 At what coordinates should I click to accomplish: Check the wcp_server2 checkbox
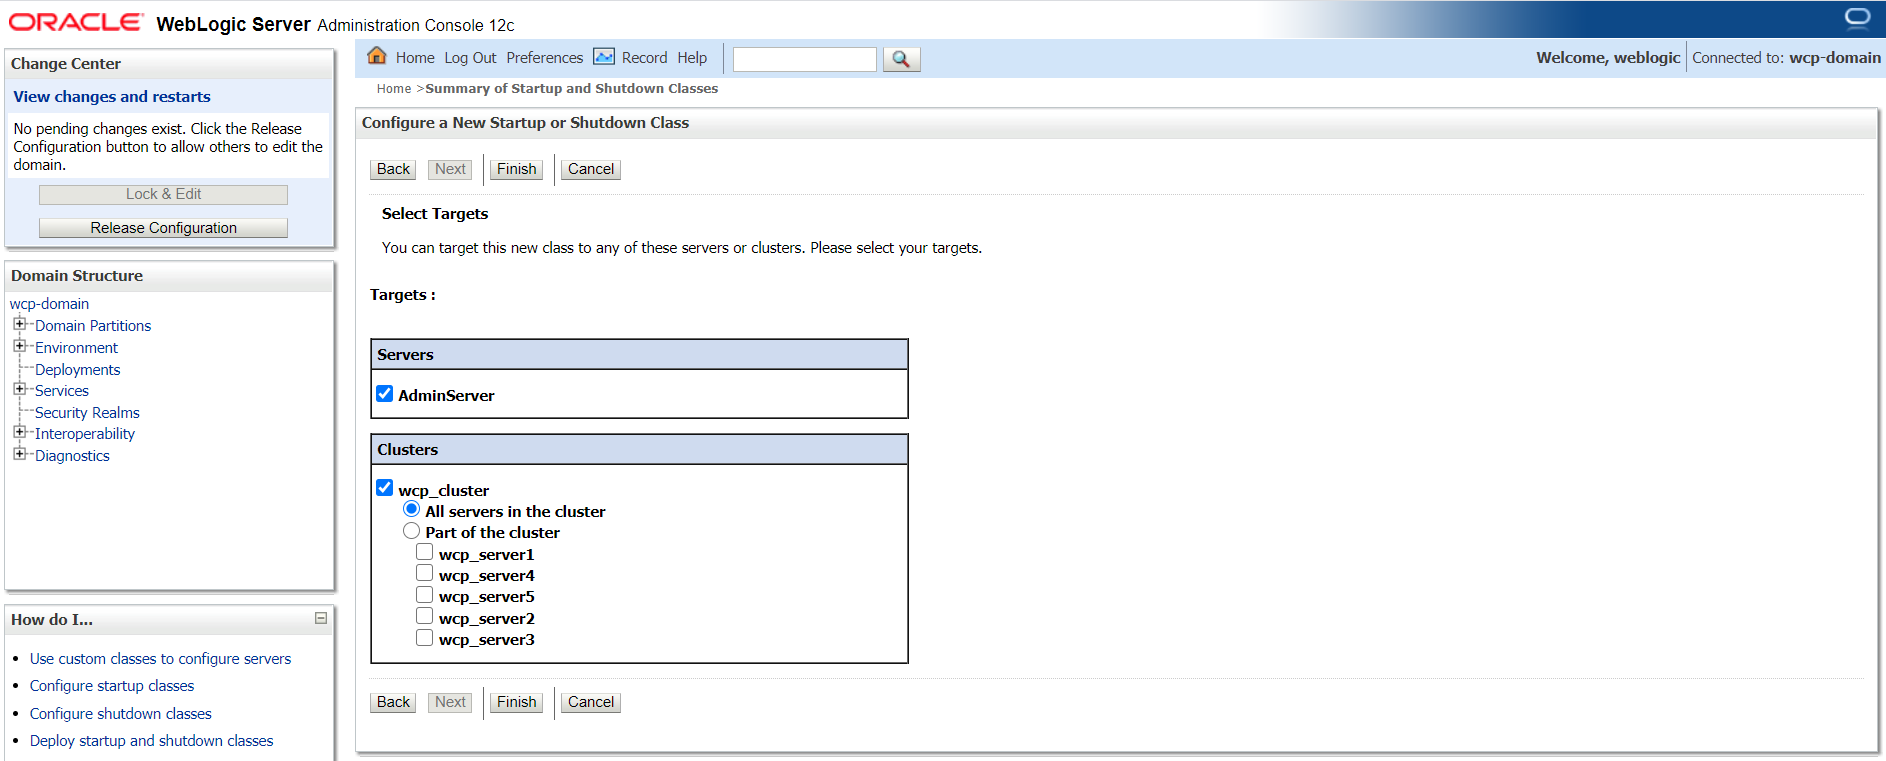point(425,616)
